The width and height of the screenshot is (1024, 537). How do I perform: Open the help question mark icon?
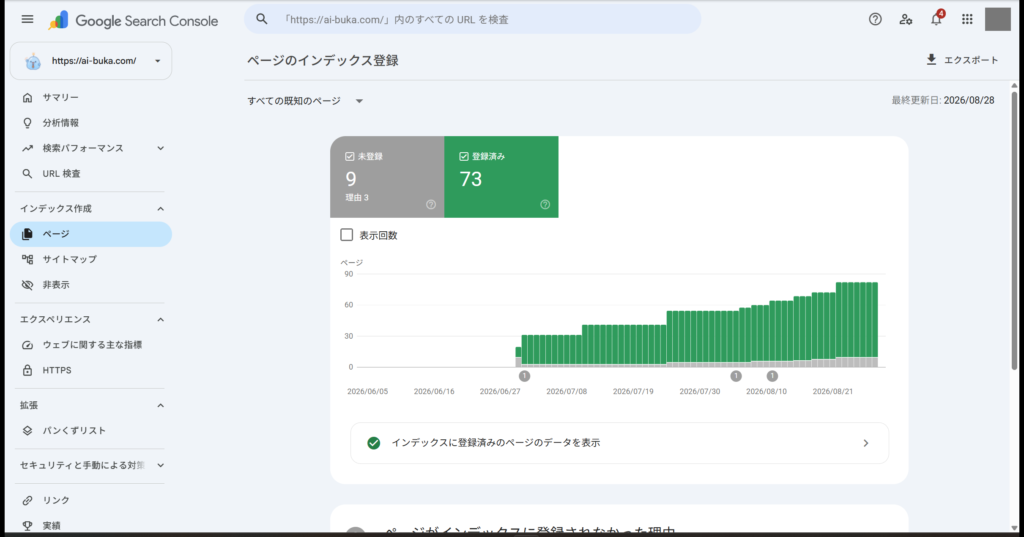pos(875,20)
